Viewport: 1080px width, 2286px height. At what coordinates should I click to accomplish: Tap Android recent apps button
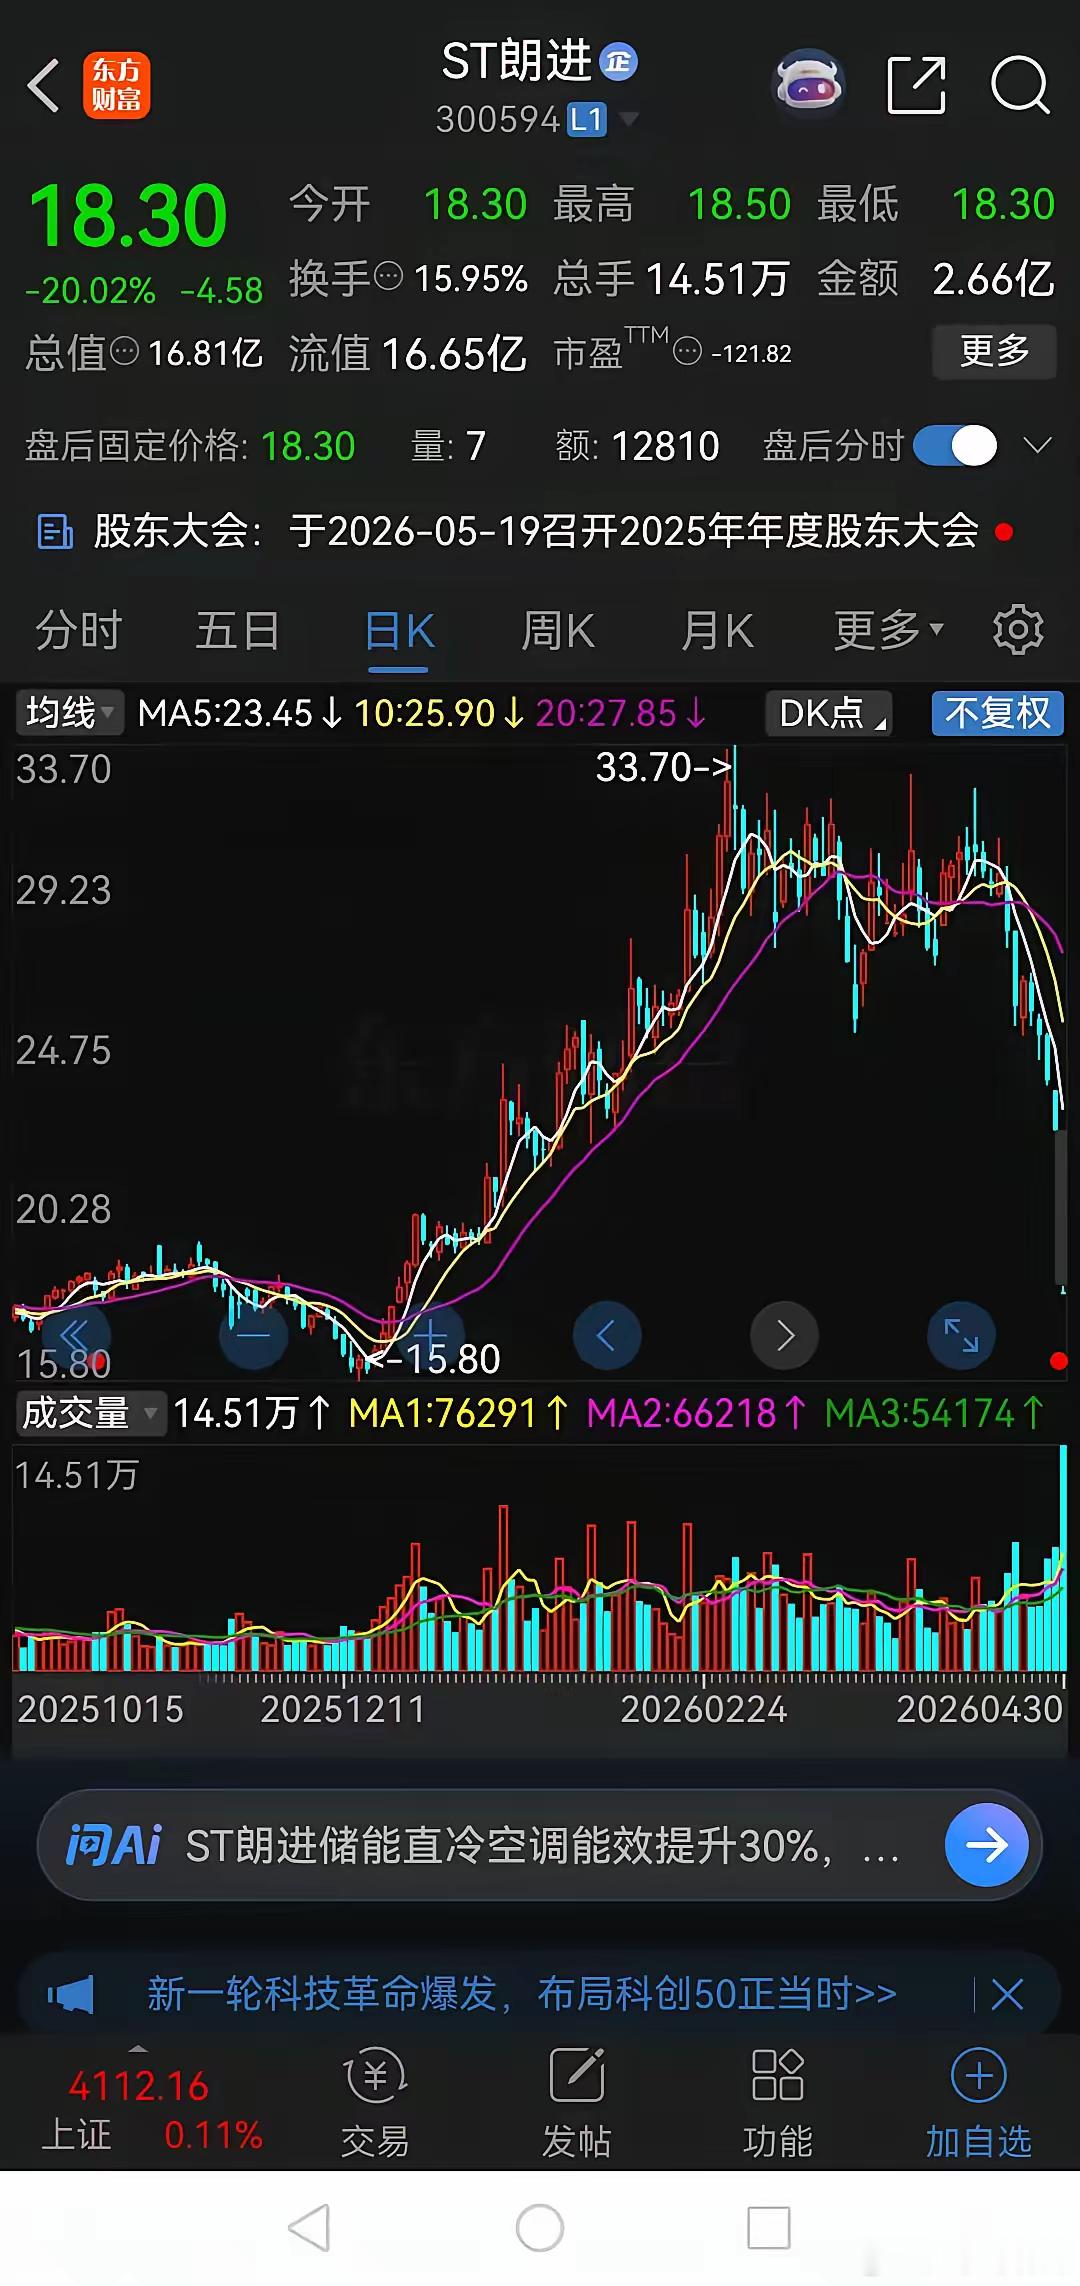pyautogui.click(x=769, y=2228)
